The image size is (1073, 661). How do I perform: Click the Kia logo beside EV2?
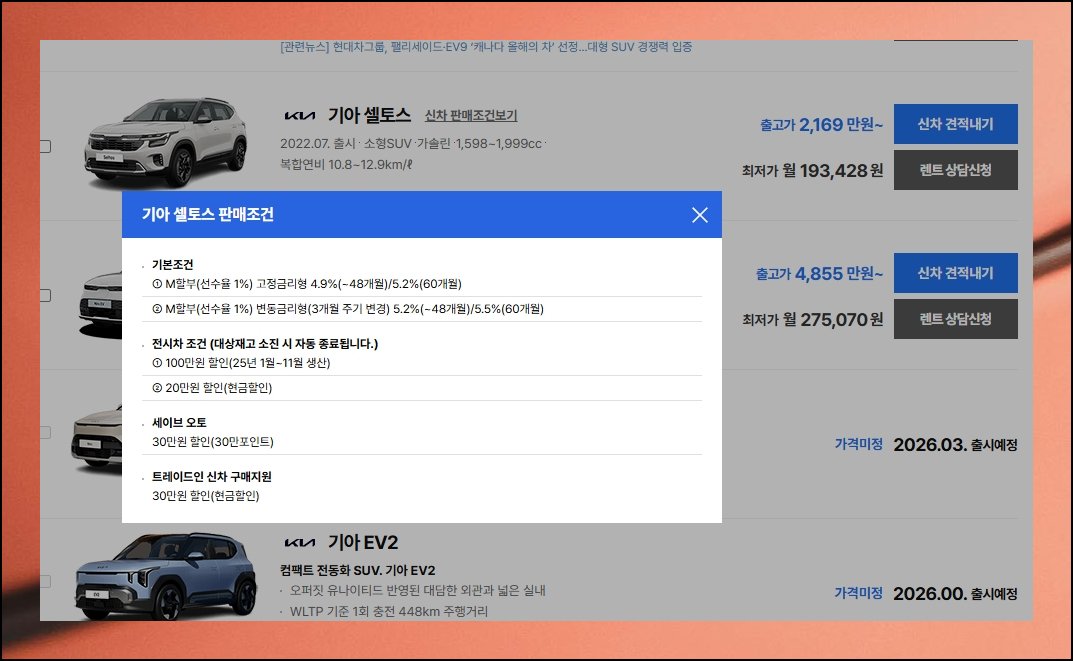[300, 543]
